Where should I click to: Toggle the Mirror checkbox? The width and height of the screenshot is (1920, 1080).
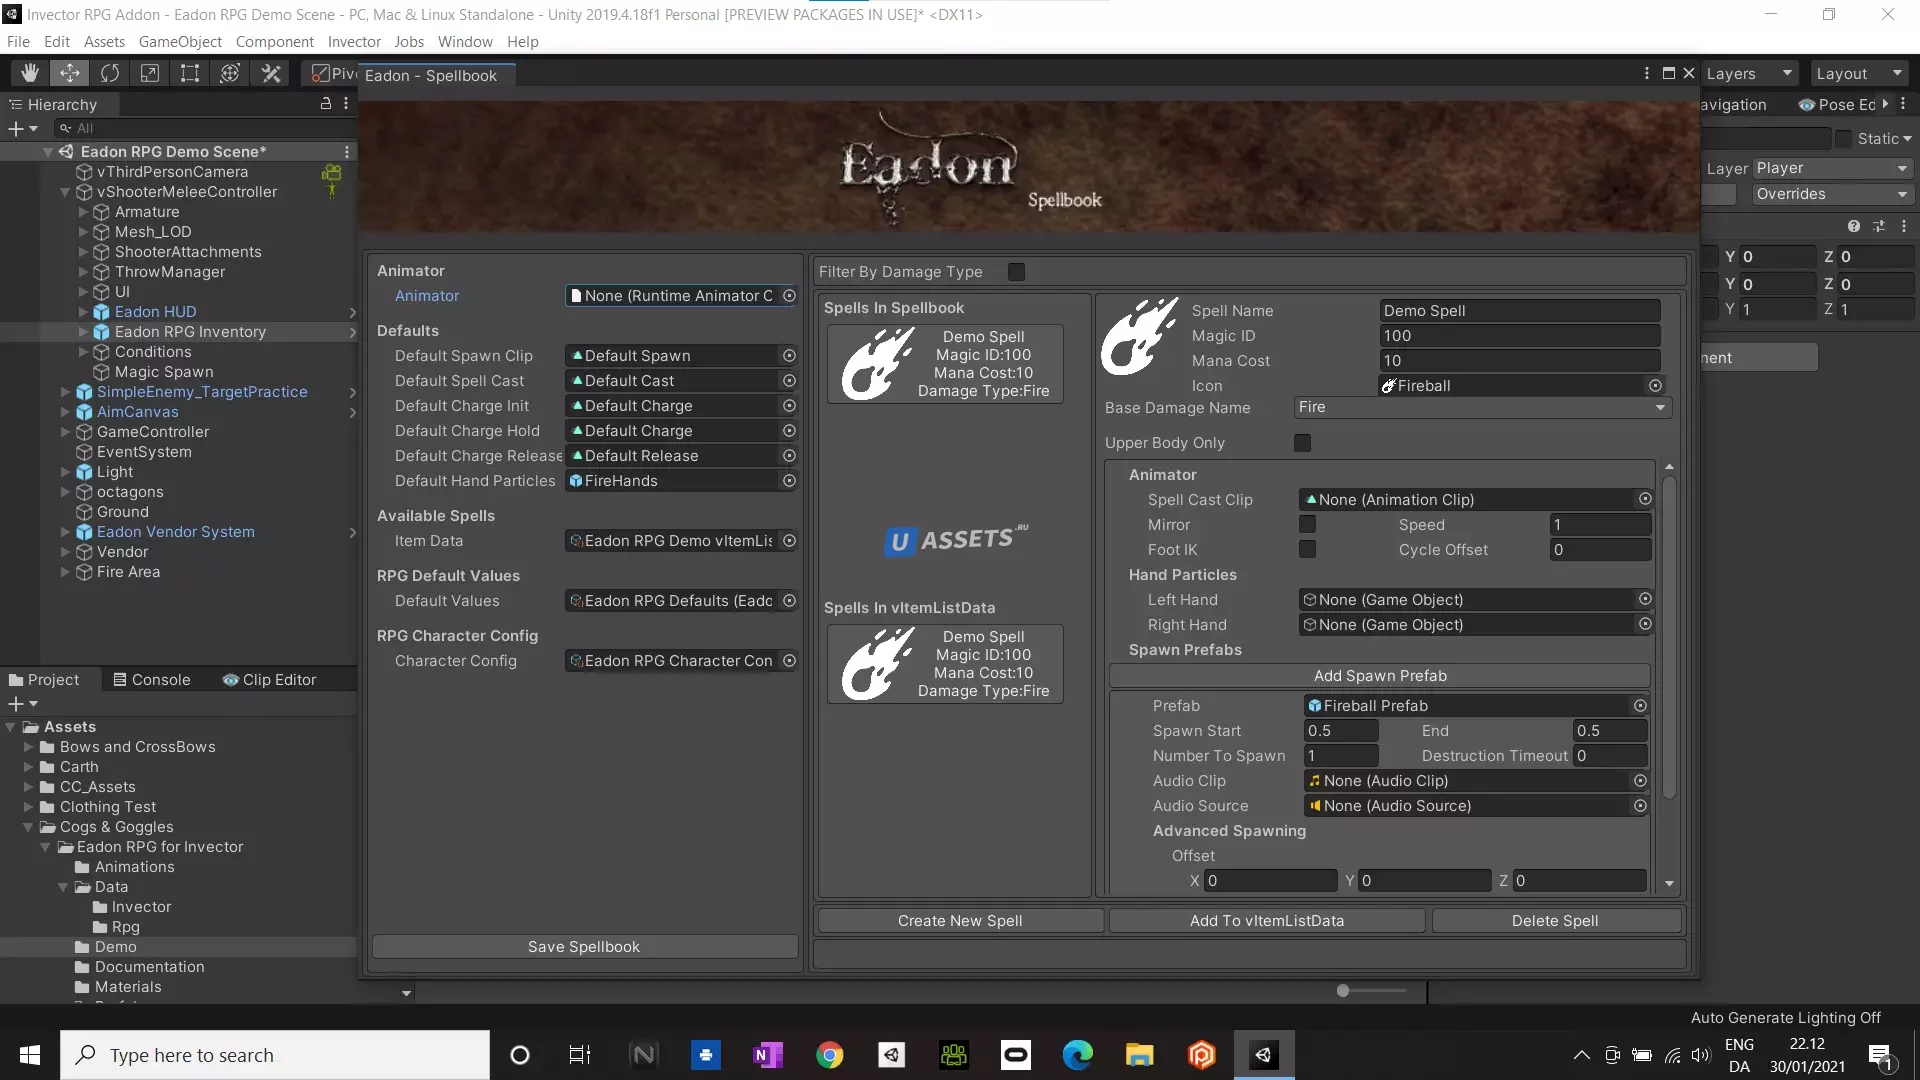(x=1307, y=524)
